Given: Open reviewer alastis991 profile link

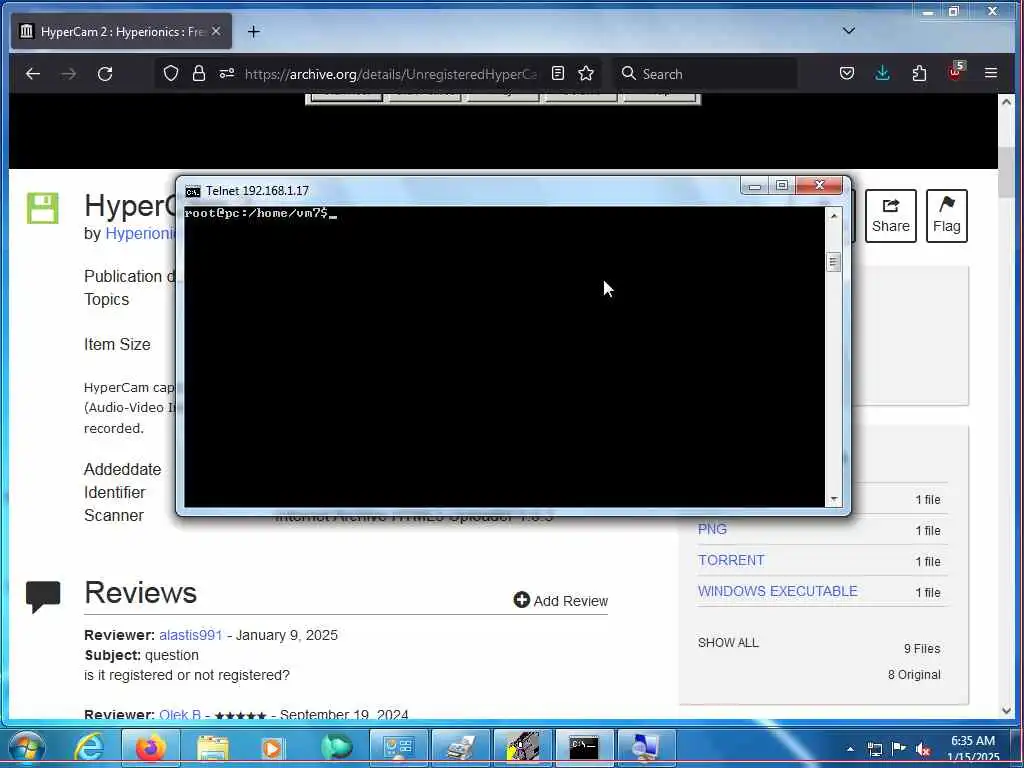Looking at the screenshot, I should [x=191, y=635].
